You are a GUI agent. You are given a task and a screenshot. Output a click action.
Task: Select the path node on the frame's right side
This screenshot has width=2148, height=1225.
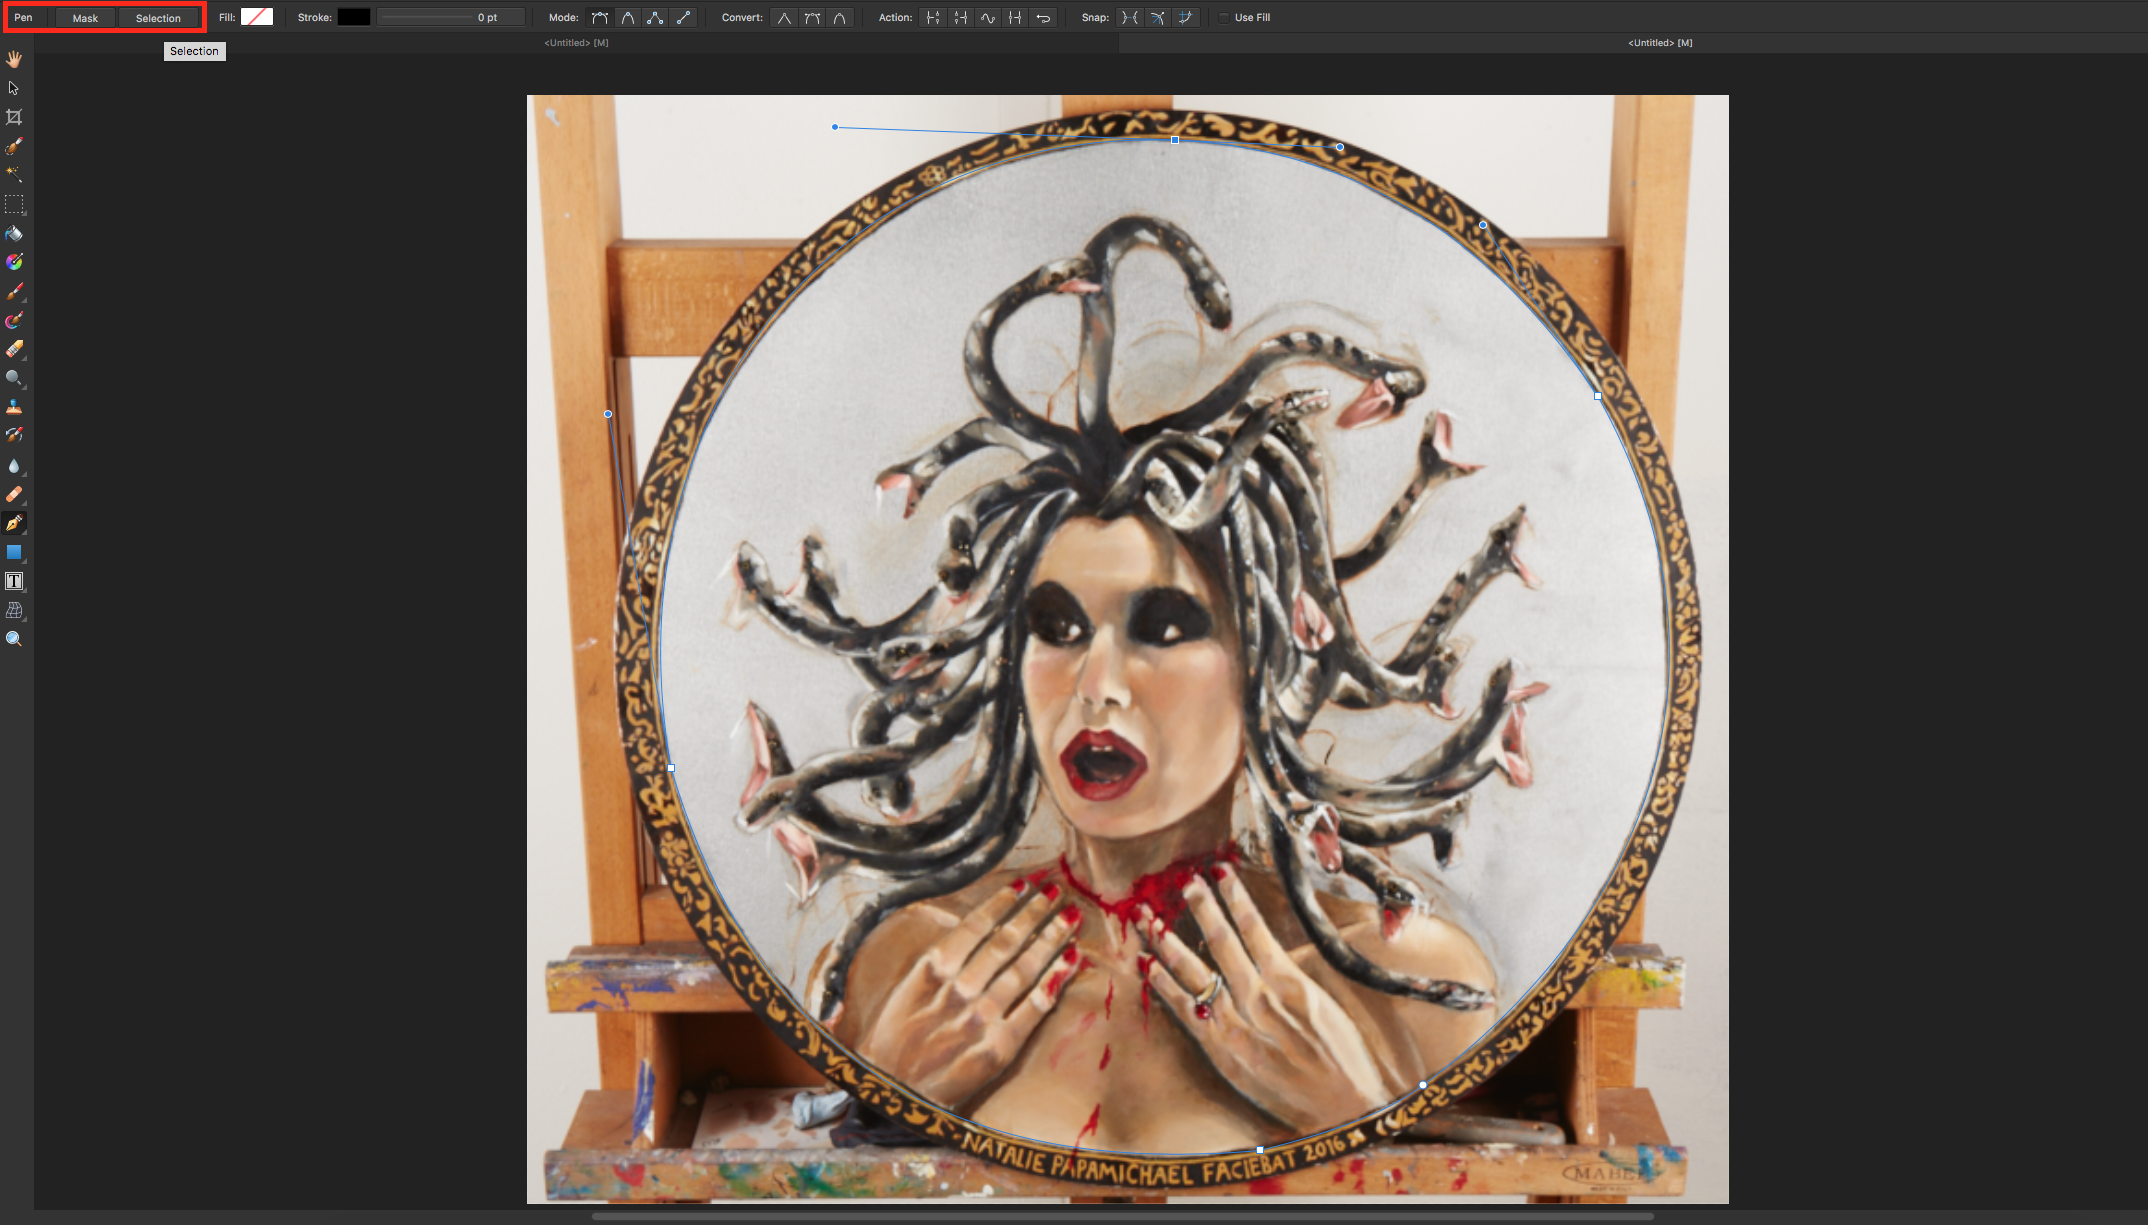[x=1598, y=396]
